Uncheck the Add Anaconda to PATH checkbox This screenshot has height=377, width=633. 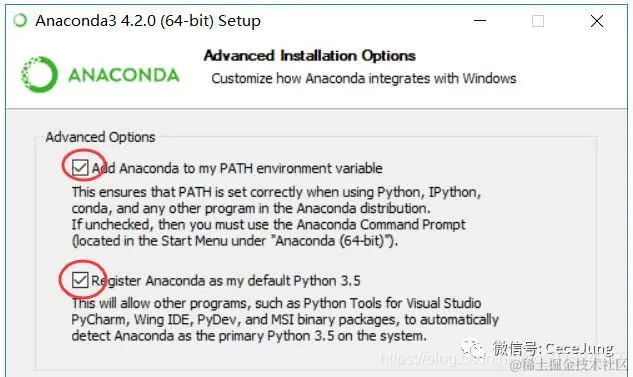pyautogui.click(x=80, y=168)
